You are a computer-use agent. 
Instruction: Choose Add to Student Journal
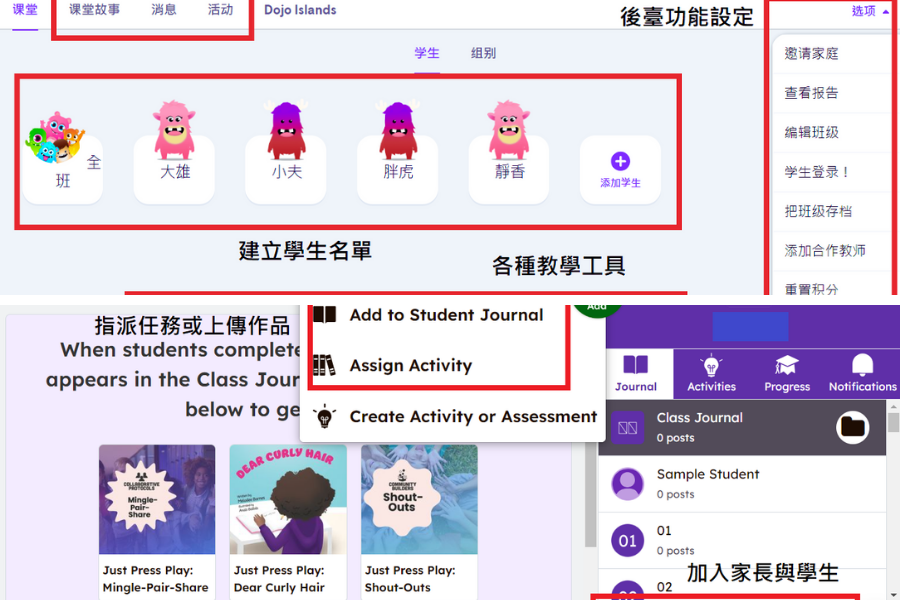pyautogui.click(x=446, y=315)
